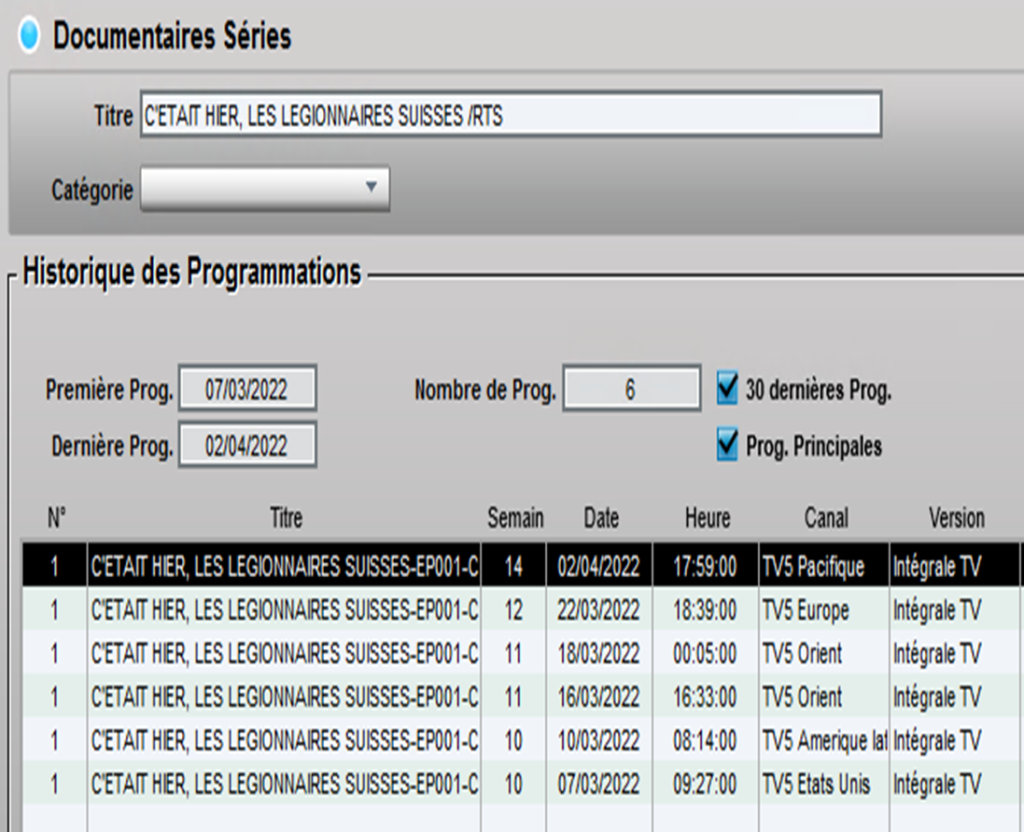Image resolution: width=1024 pixels, height=832 pixels.
Task: Select the row dated 10/03/2022
Action: 522,740
